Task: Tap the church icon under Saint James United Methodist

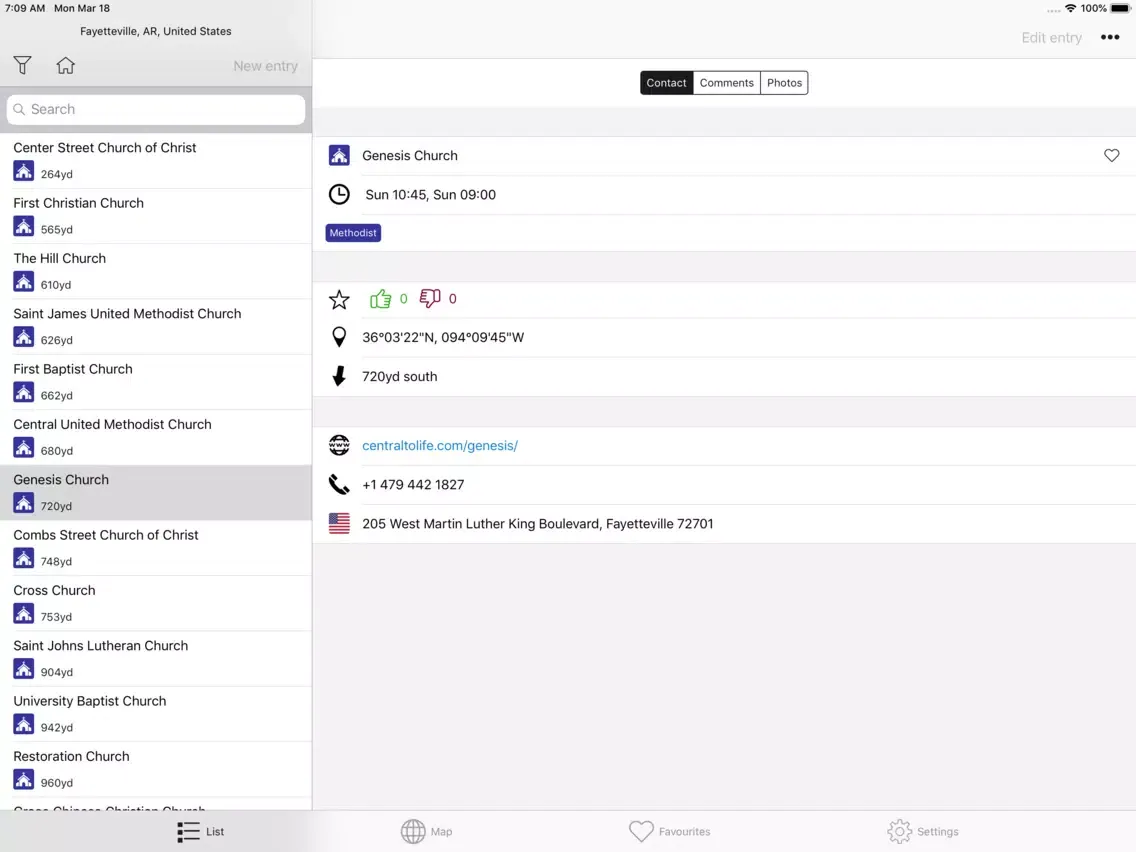Action: click(23, 337)
